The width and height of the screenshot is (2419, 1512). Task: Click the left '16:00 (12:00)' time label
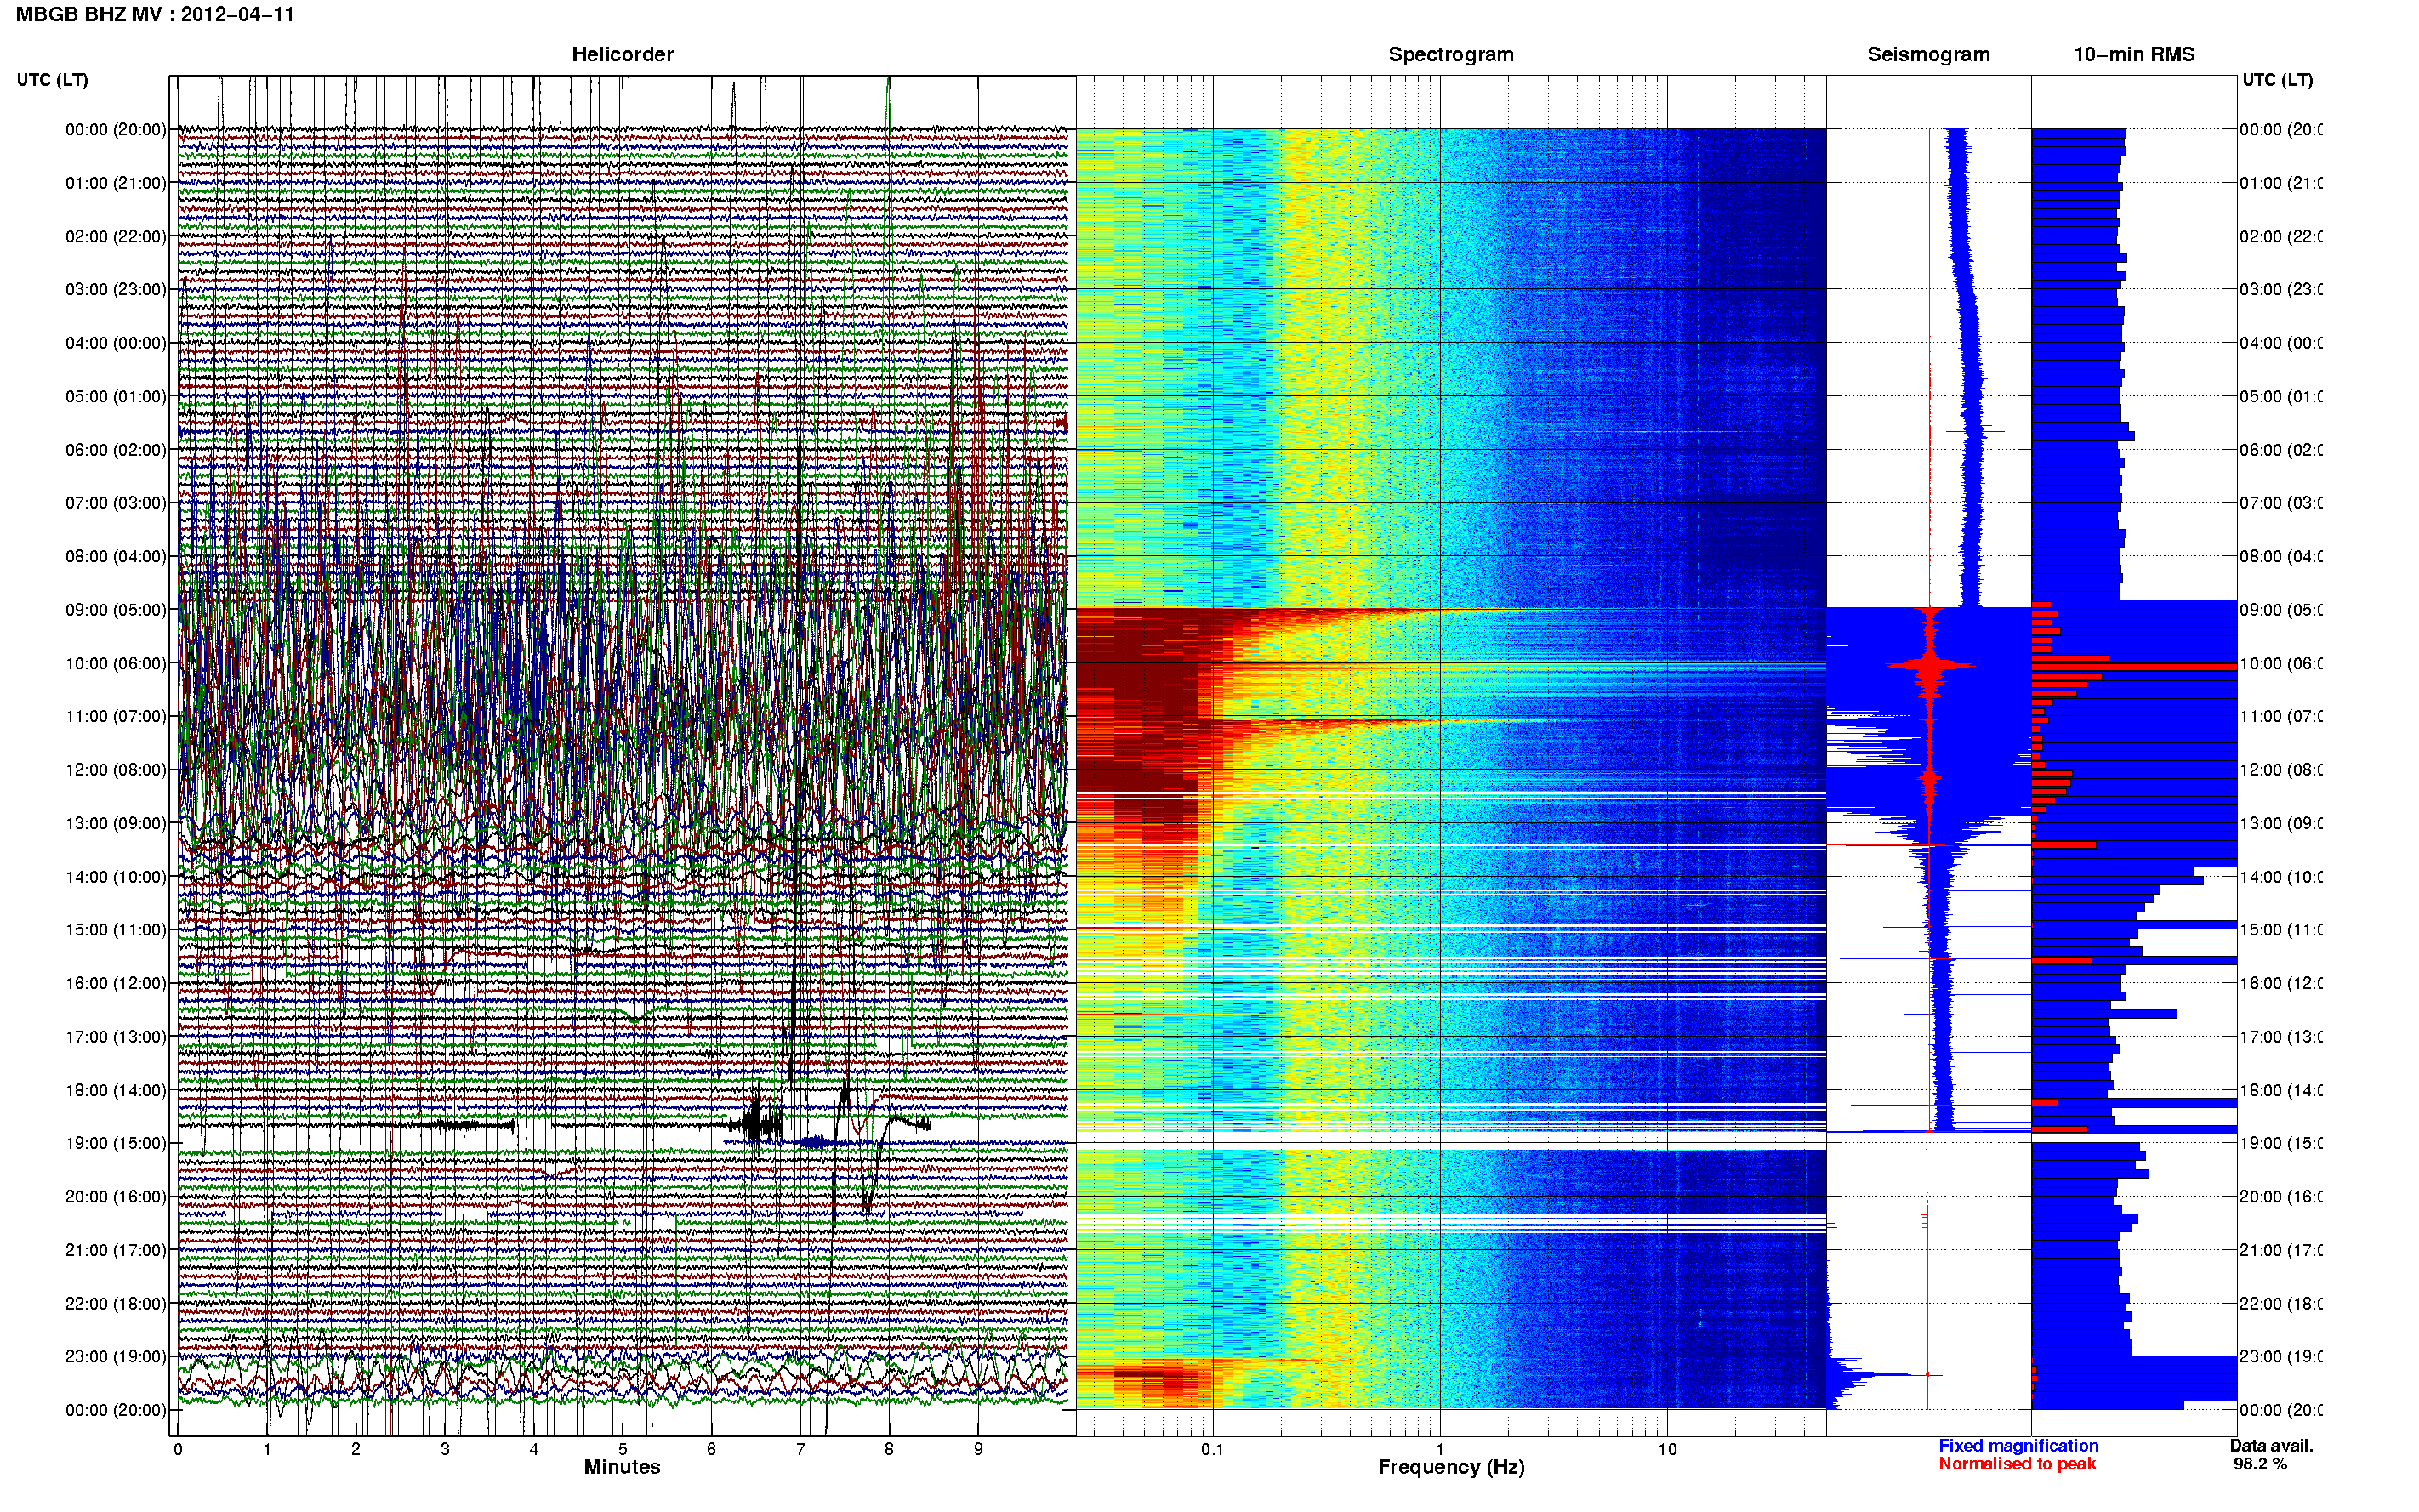click(x=116, y=984)
